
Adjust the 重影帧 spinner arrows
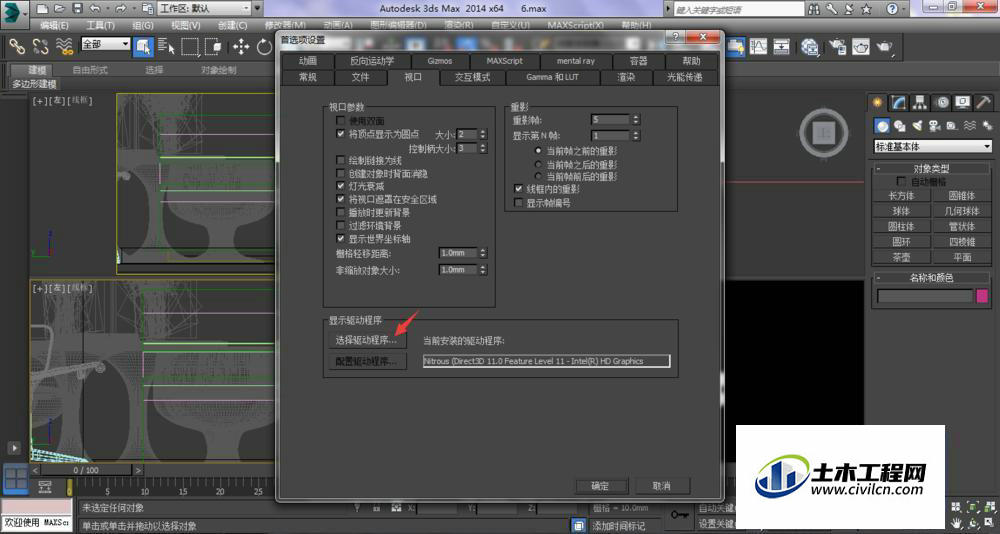636,119
